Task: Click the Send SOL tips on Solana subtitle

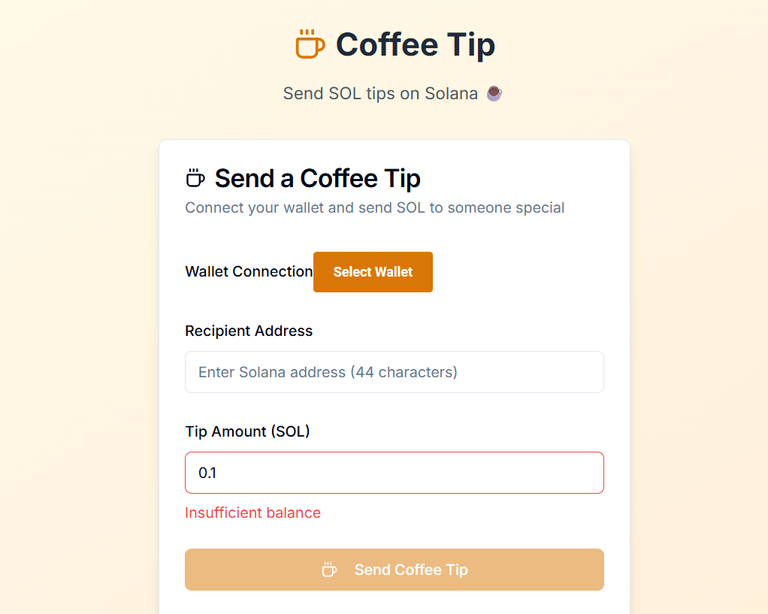Action: click(x=380, y=94)
